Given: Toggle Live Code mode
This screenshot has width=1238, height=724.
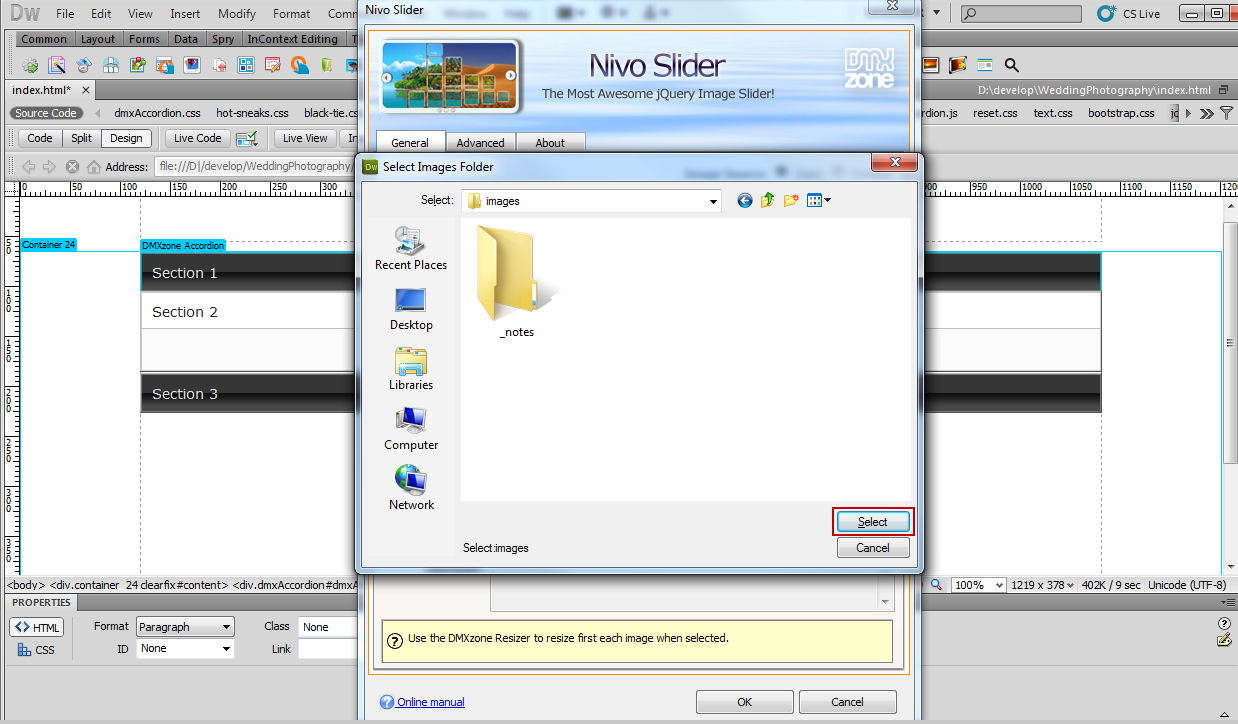Looking at the screenshot, I should (197, 139).
